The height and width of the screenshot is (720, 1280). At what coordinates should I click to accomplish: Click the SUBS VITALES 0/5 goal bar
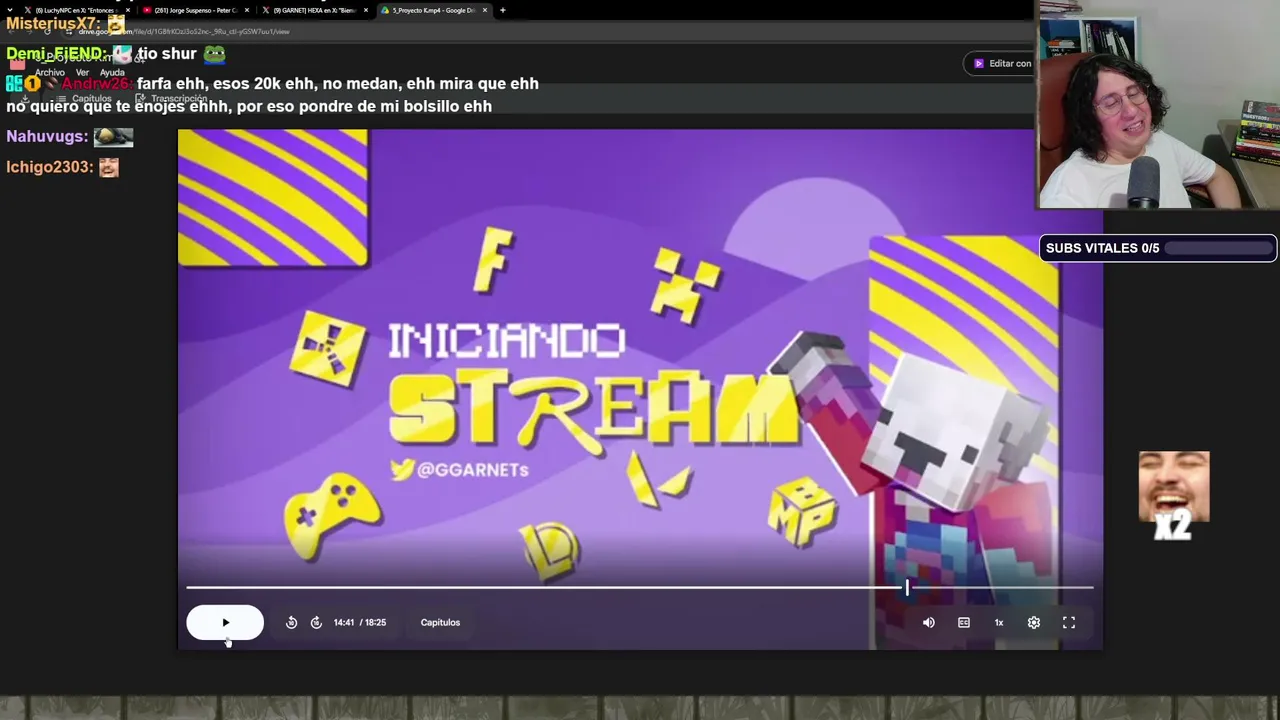pyautogui.click(x=1158, y=248)
